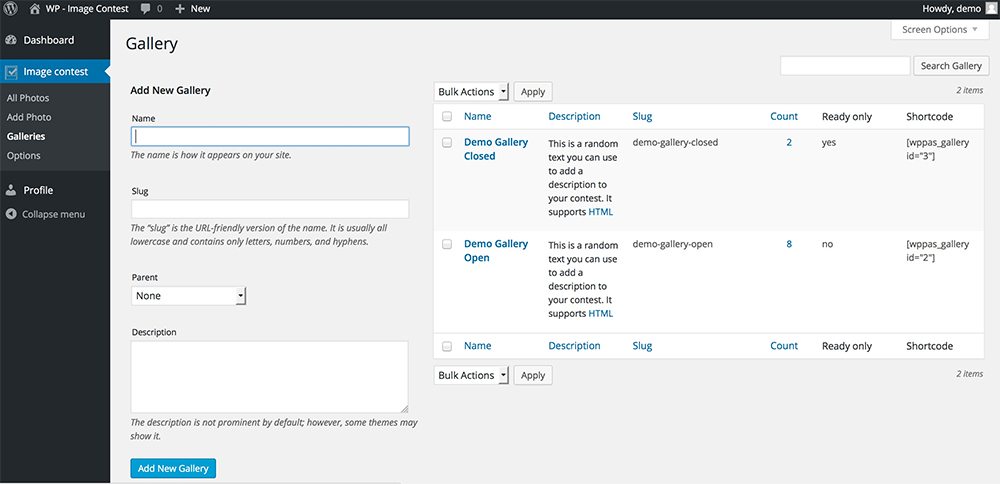Click inside the Description textarea
Image resolution: width=1000 pixels, height=484 pixels.
pyautogui.click(x=270, y=377)
